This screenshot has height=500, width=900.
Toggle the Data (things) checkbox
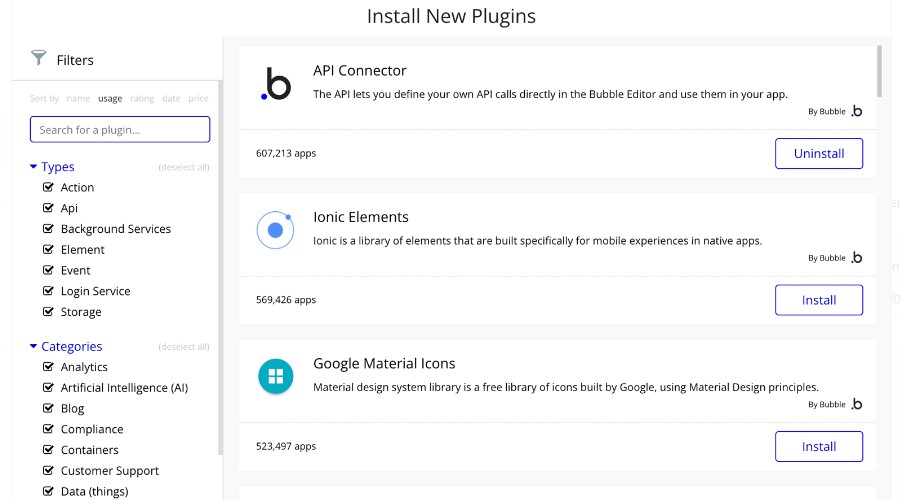[48, 491]
